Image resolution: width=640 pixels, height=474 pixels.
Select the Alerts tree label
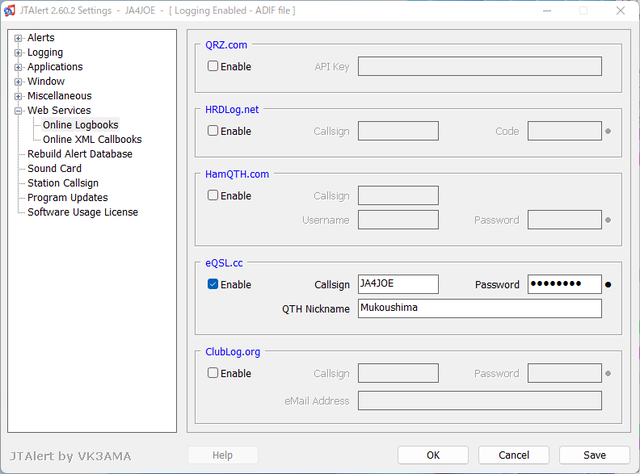(41, 38)
